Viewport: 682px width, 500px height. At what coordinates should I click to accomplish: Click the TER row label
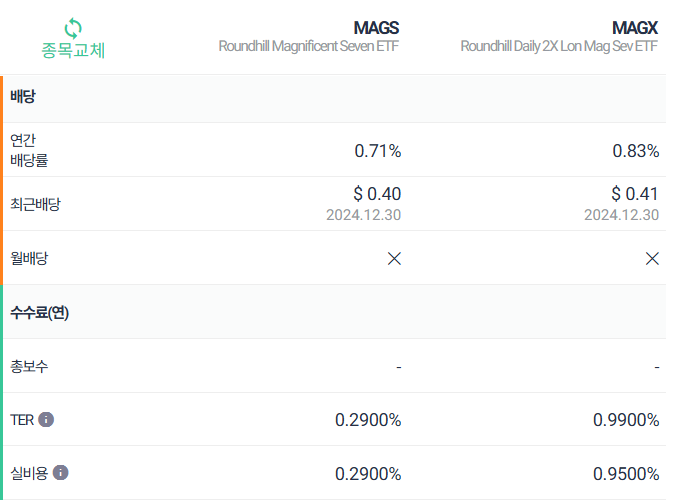[x=22, y=420]
